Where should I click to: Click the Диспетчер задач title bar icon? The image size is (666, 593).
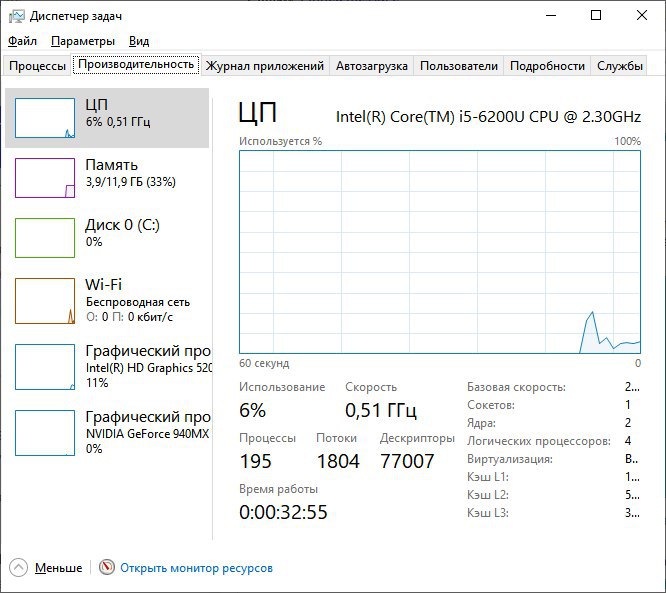click(17, 16)
